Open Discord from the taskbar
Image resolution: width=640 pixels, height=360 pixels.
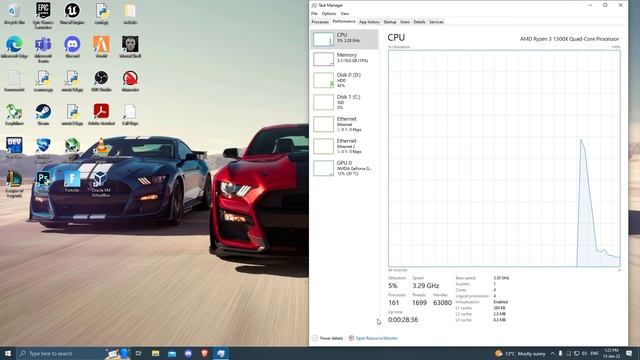188,353
